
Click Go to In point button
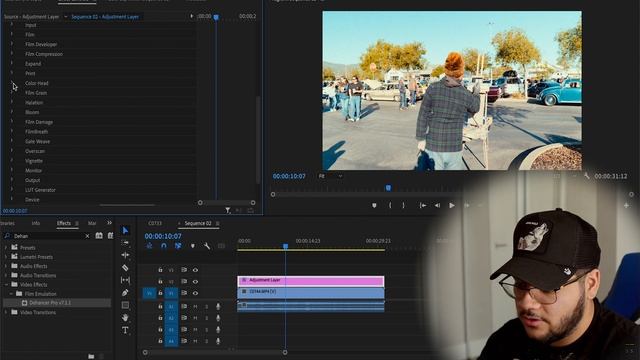tap(423, 205)
